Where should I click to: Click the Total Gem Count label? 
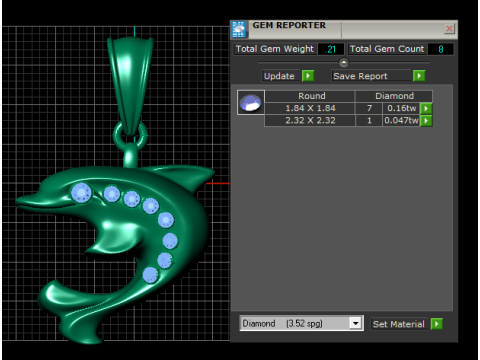387,49
